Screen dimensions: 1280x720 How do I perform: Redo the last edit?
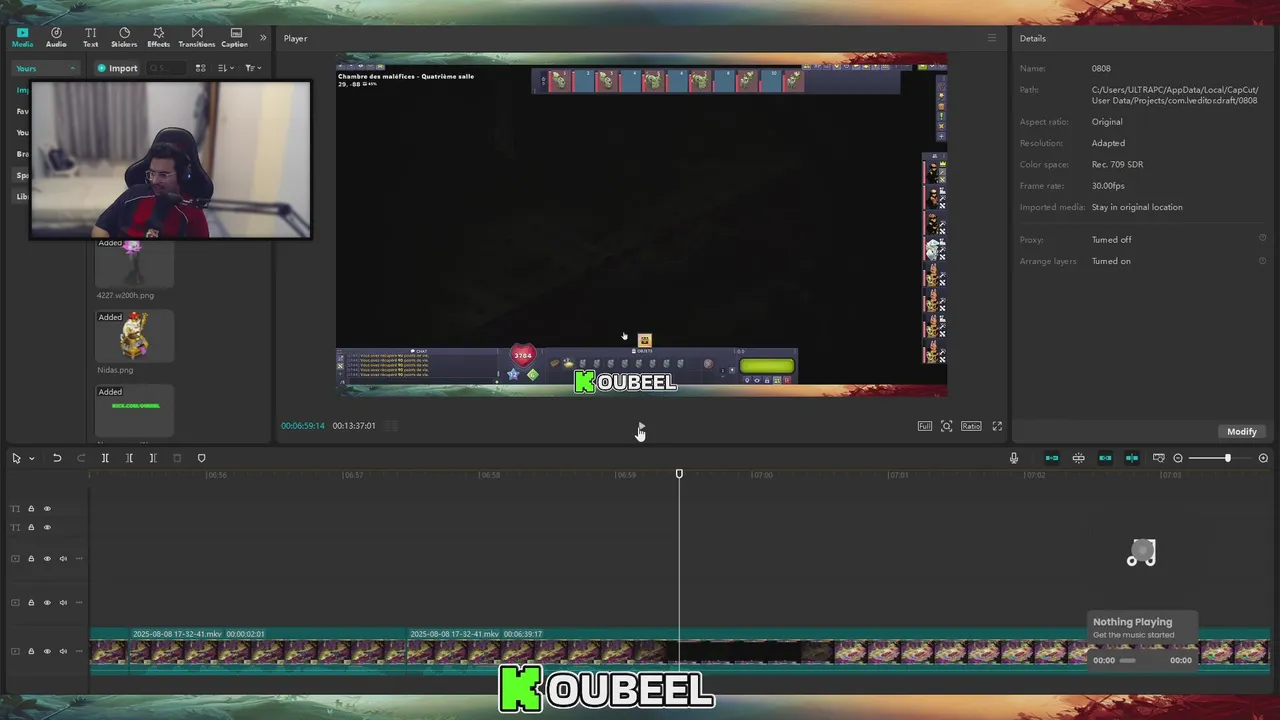81,458
